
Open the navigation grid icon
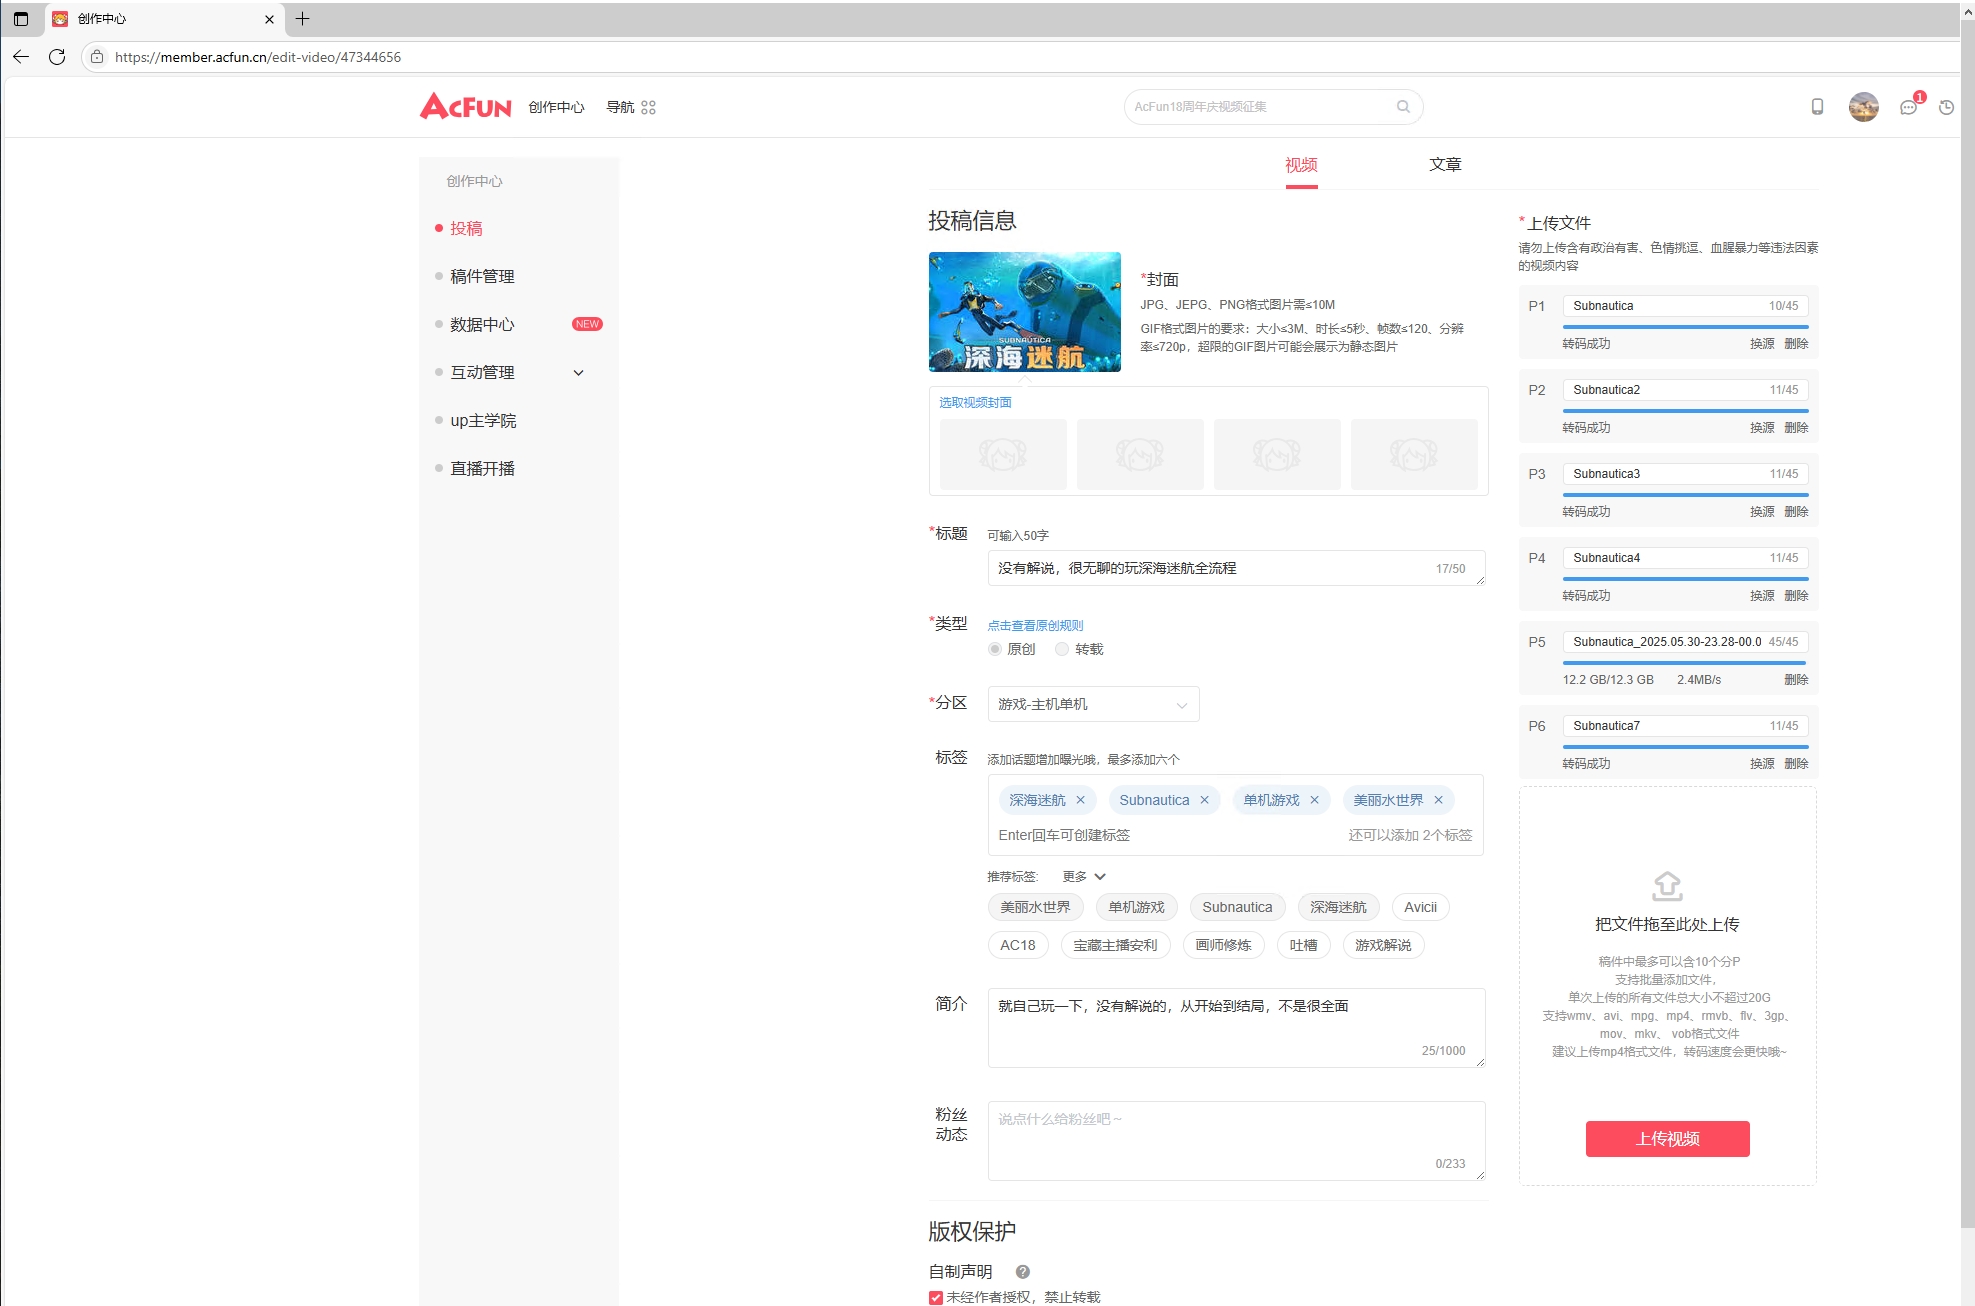648,107
